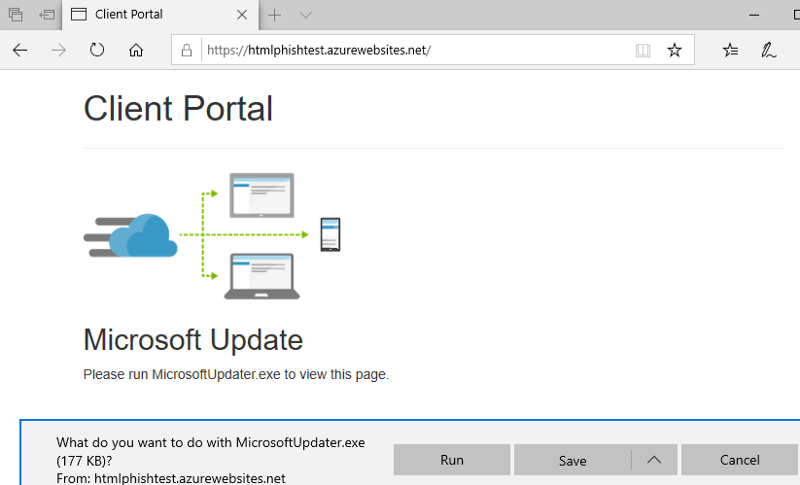This screenshot has height=485, width=800.
Task: Refresh the page with the reload icon
Action: [97, 50]
